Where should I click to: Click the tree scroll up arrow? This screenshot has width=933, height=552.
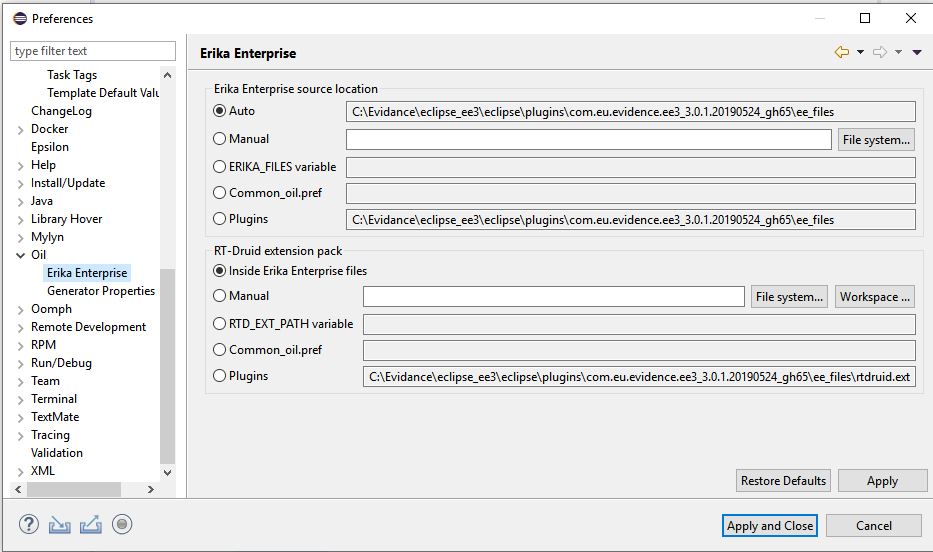(167, 75)
